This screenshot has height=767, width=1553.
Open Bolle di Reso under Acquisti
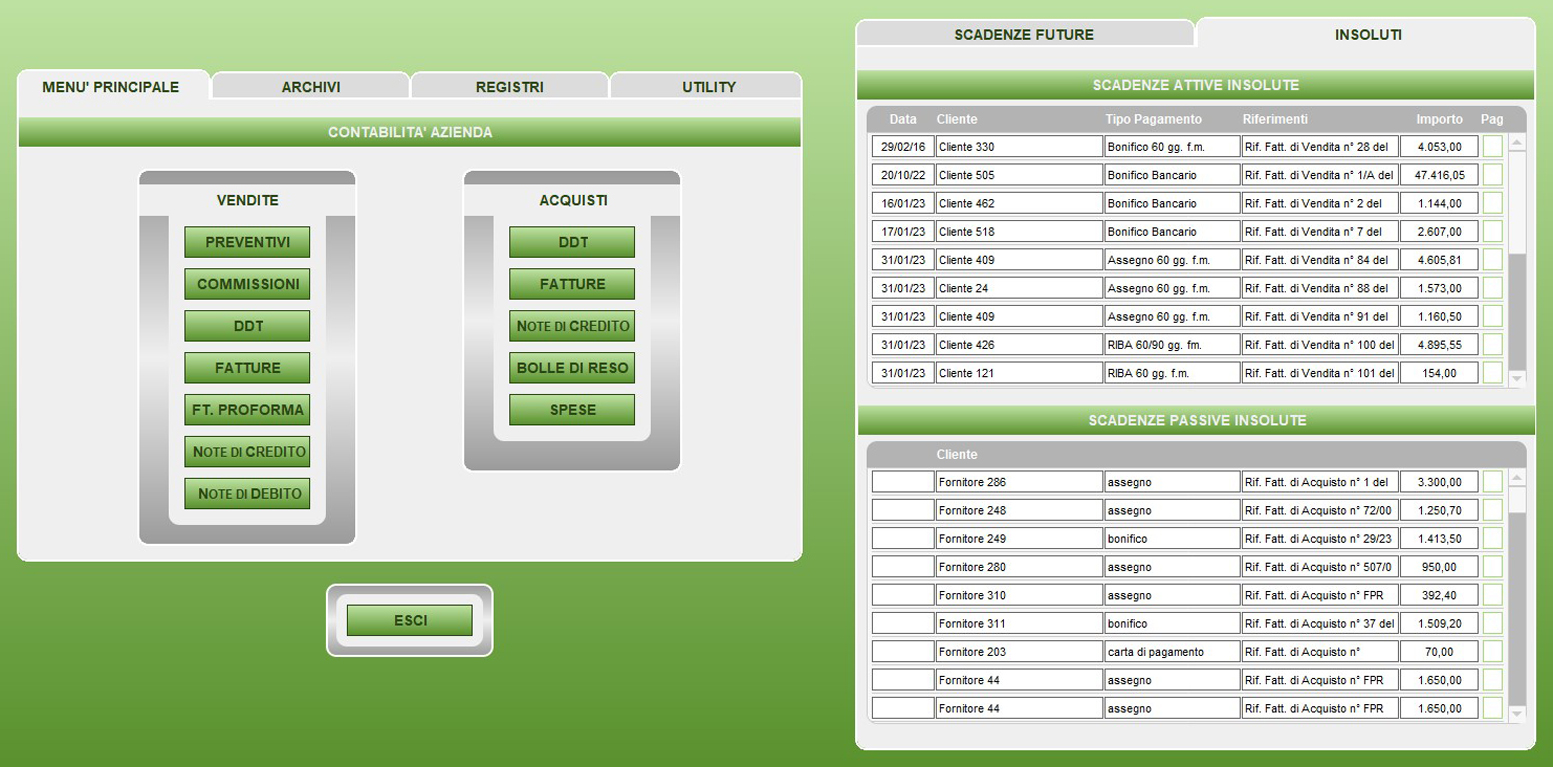pyautogui.click(x=572, y=368)
